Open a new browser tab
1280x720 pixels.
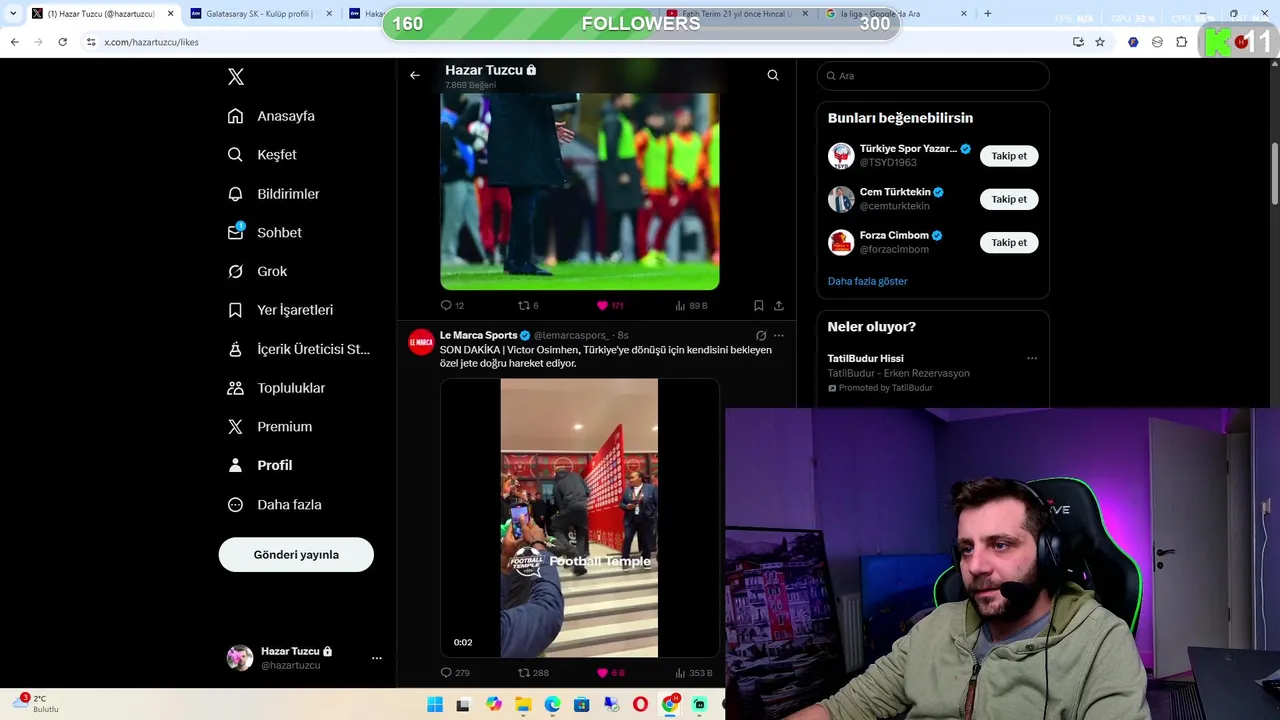[x=988, y=14]
